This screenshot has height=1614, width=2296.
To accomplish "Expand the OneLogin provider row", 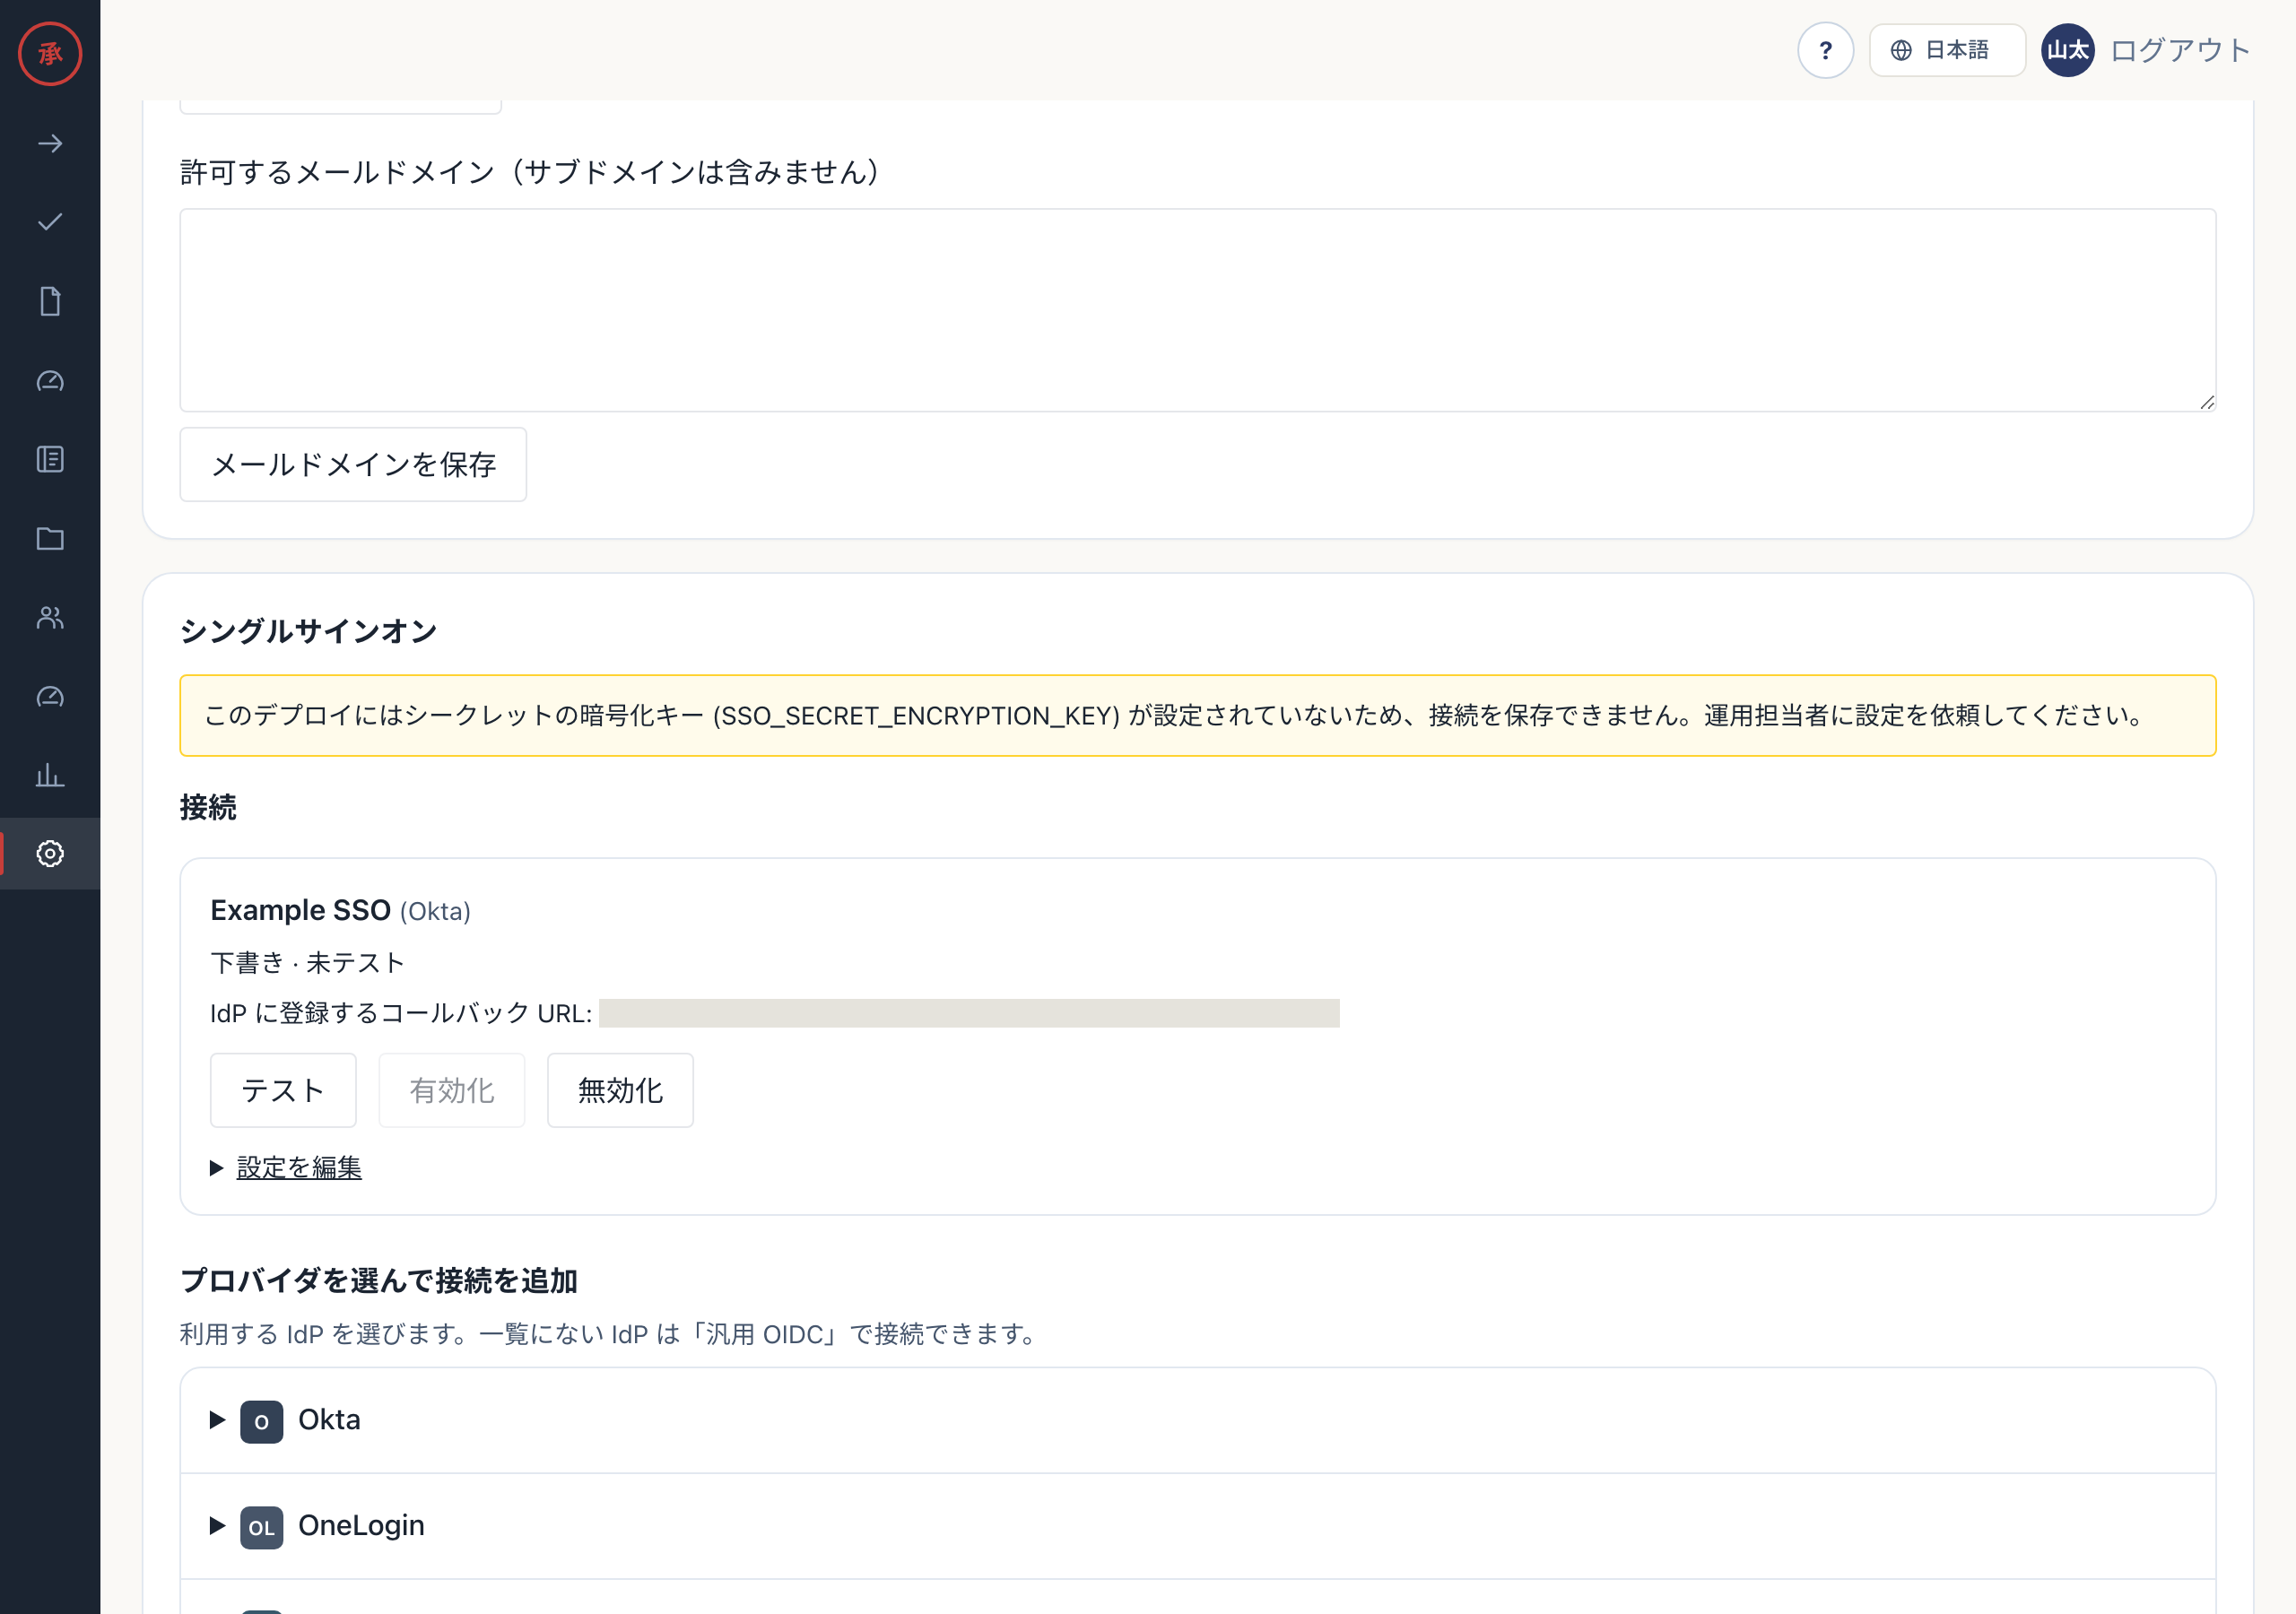I will tap(1197, 1526).
